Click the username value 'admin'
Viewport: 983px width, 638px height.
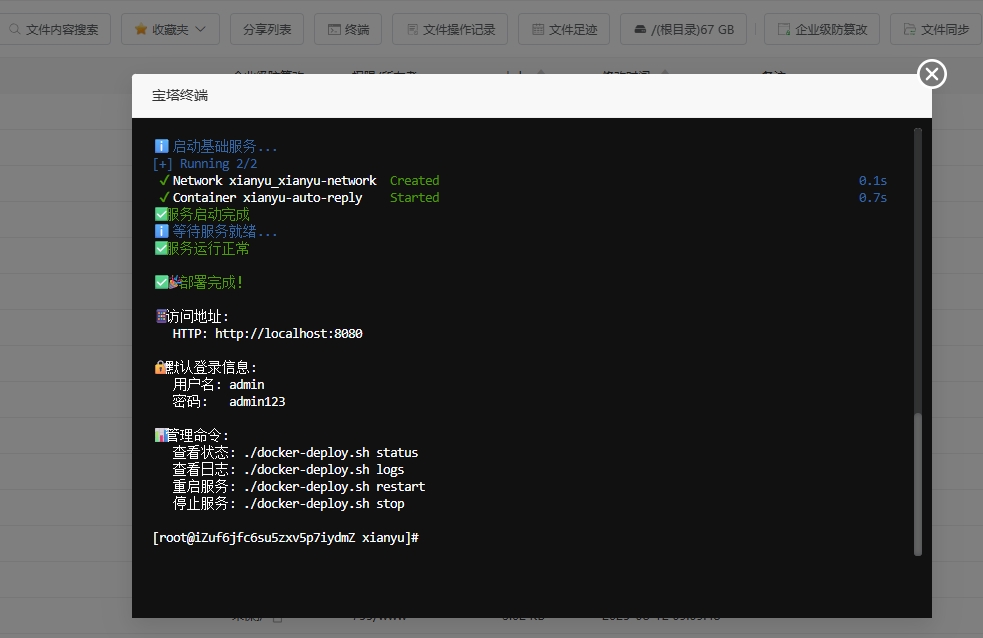[x=246, y=384]
